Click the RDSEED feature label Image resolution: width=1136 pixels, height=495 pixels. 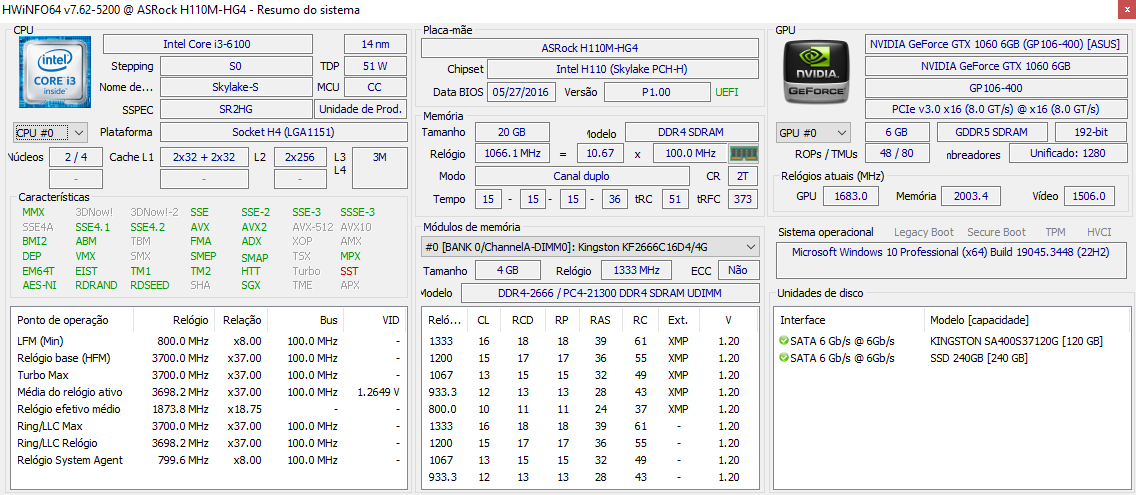coord(150,285)
